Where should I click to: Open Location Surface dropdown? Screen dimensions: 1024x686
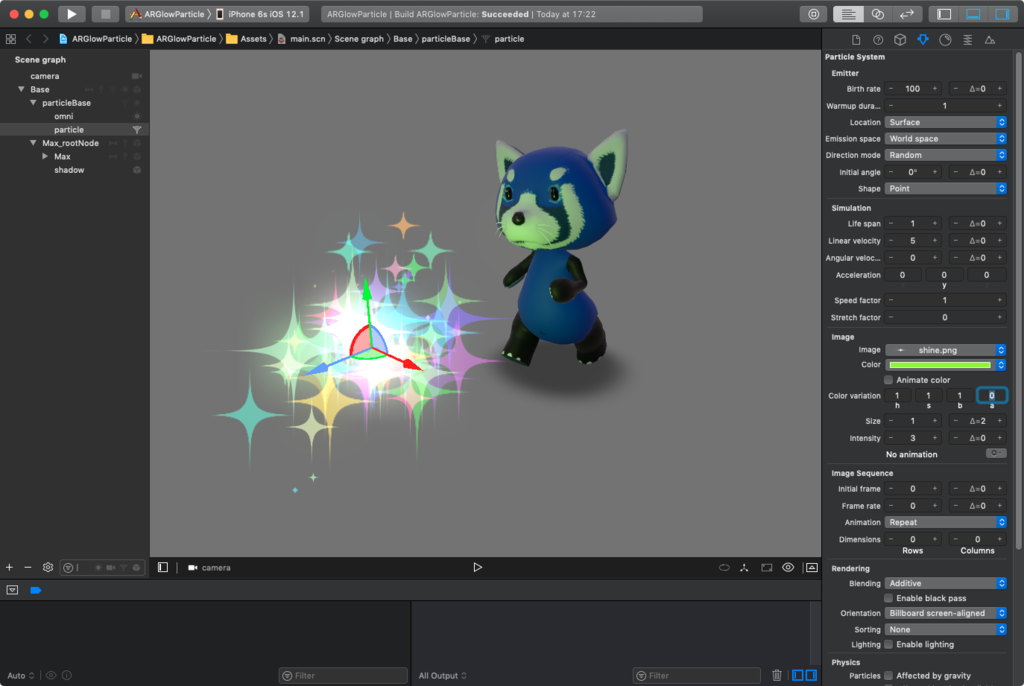946,122
